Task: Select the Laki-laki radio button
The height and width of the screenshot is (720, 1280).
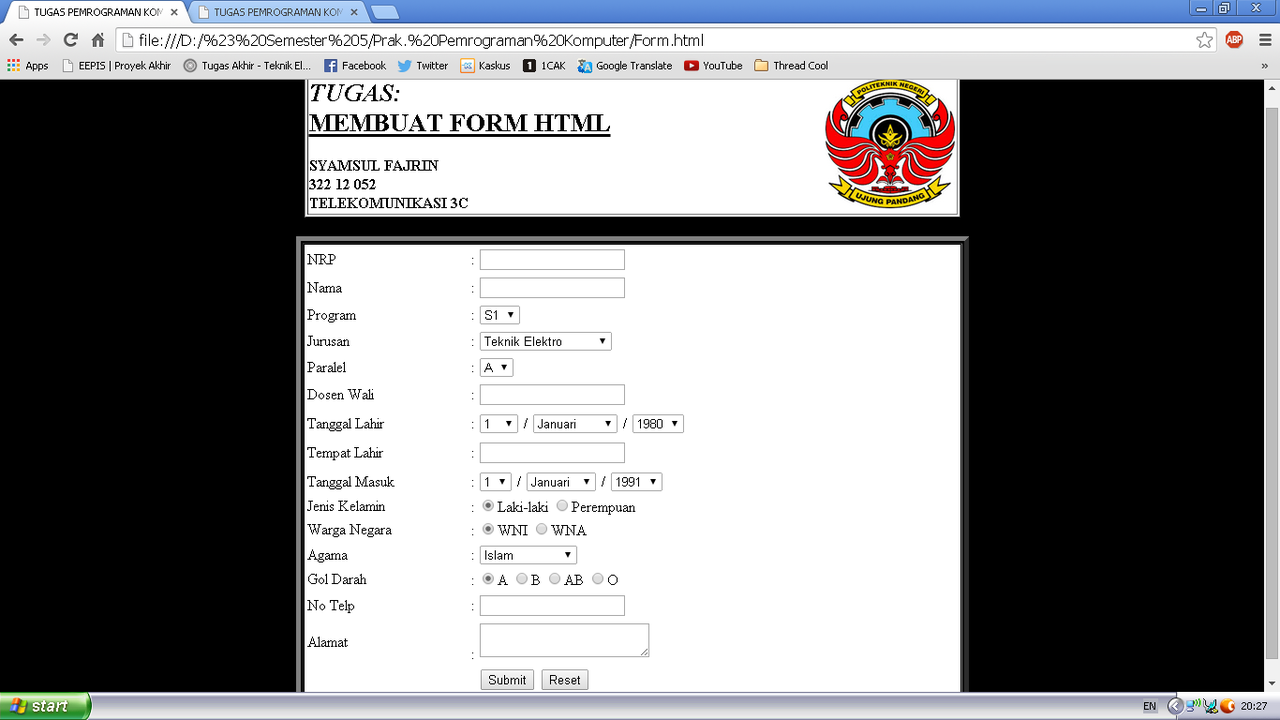Action: tap(488, 506)
